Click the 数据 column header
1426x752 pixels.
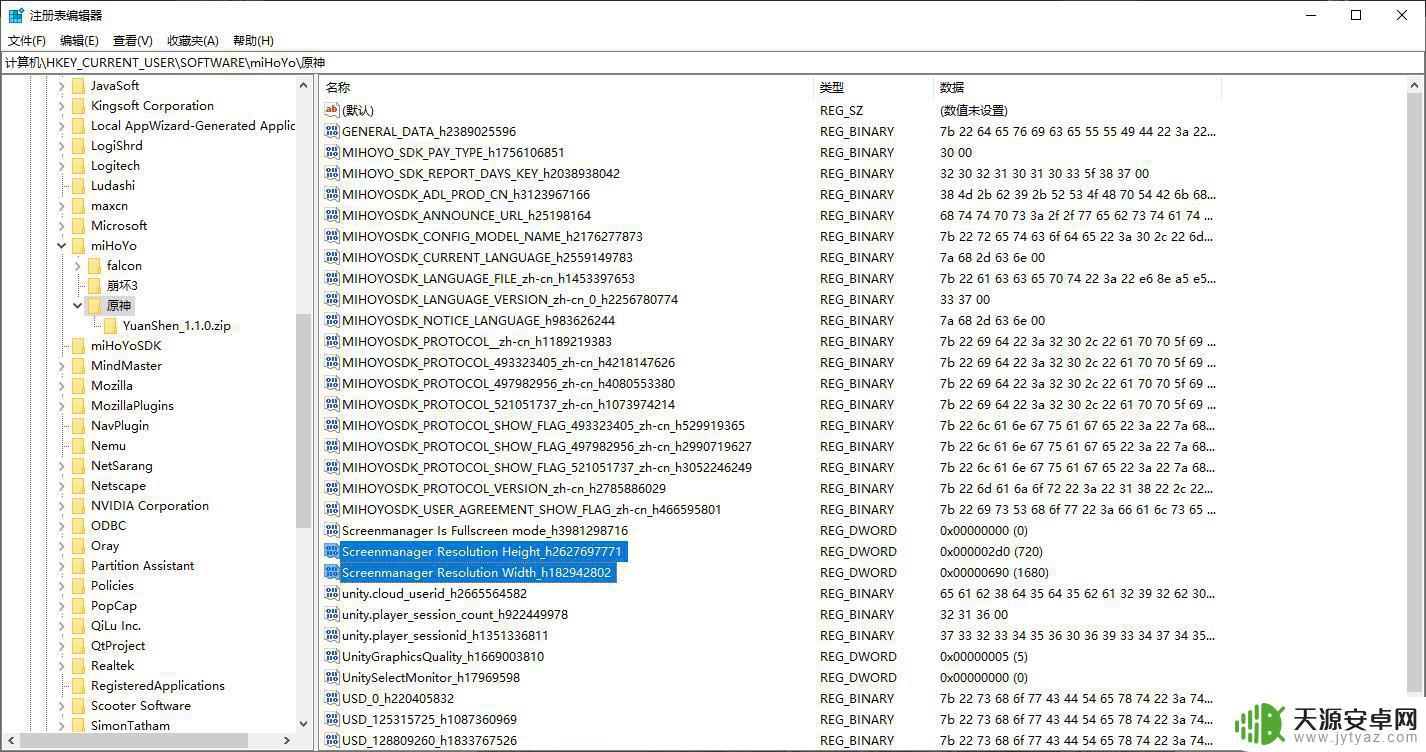[x=1077, y=87]
